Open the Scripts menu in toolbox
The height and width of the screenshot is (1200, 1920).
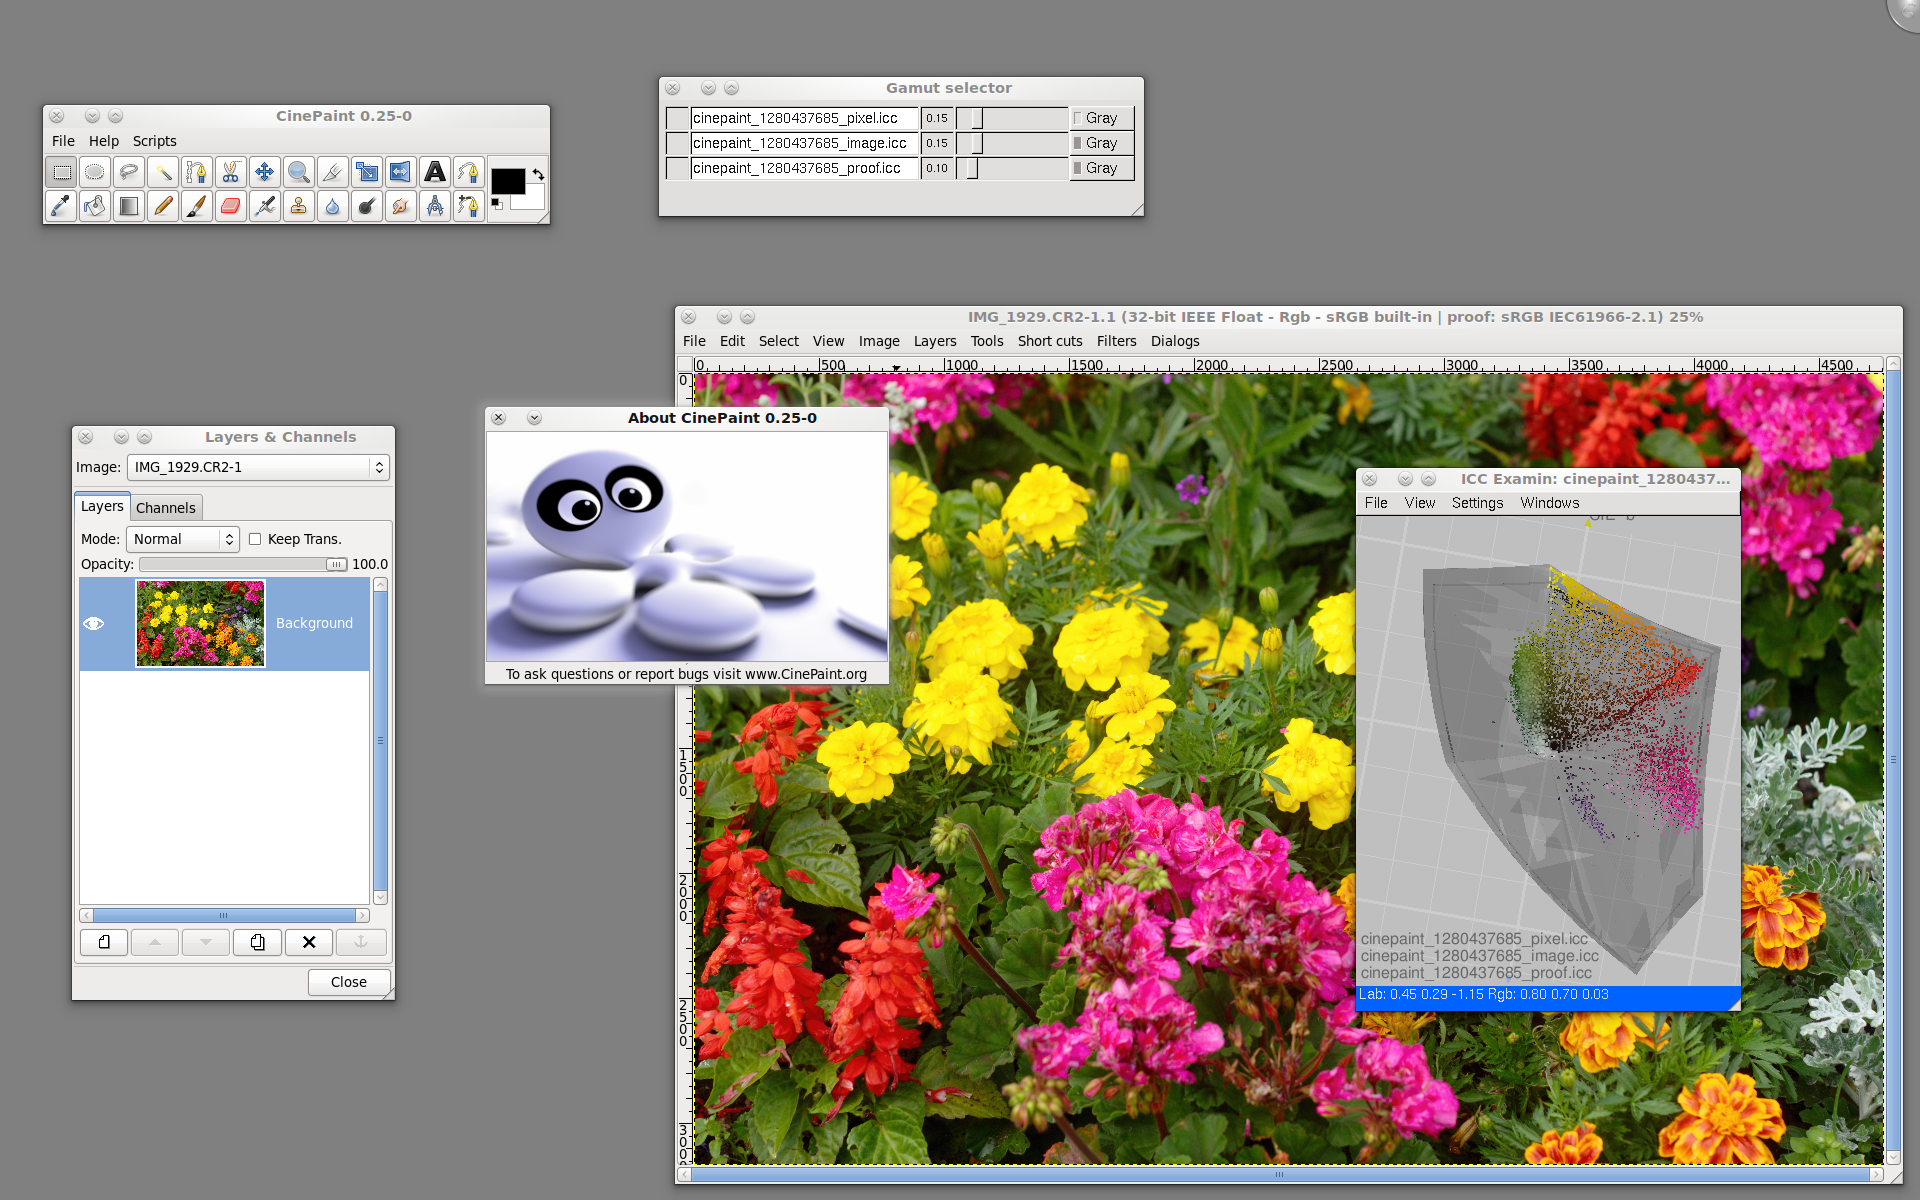click(154, 141)
